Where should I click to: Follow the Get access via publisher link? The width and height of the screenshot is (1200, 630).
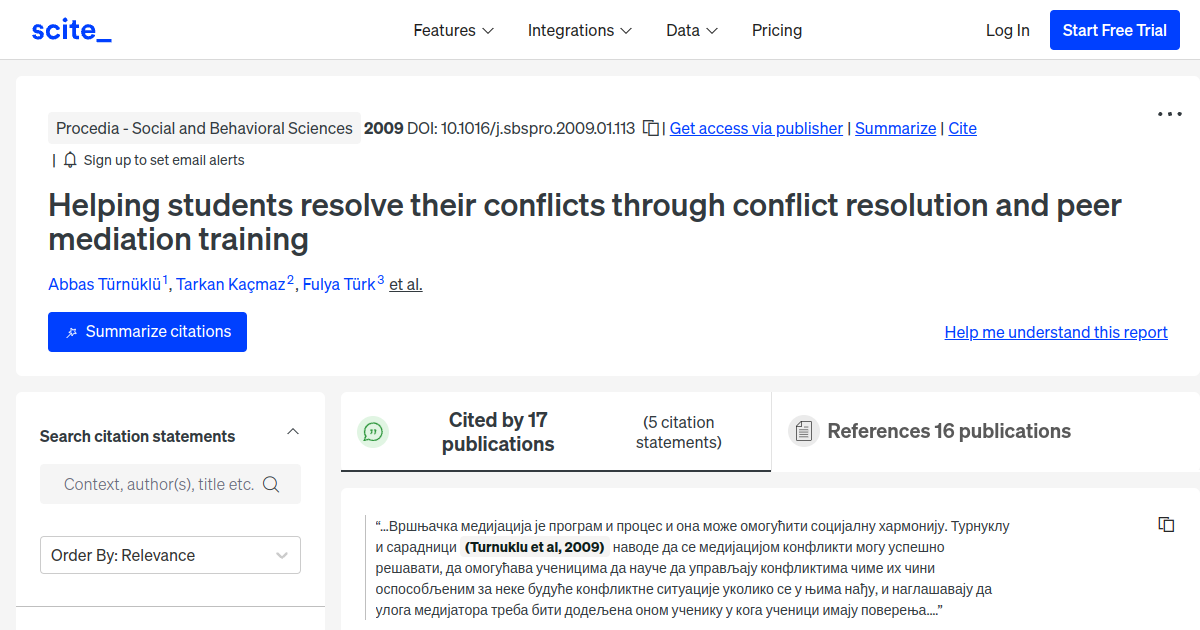coord(755,128)
